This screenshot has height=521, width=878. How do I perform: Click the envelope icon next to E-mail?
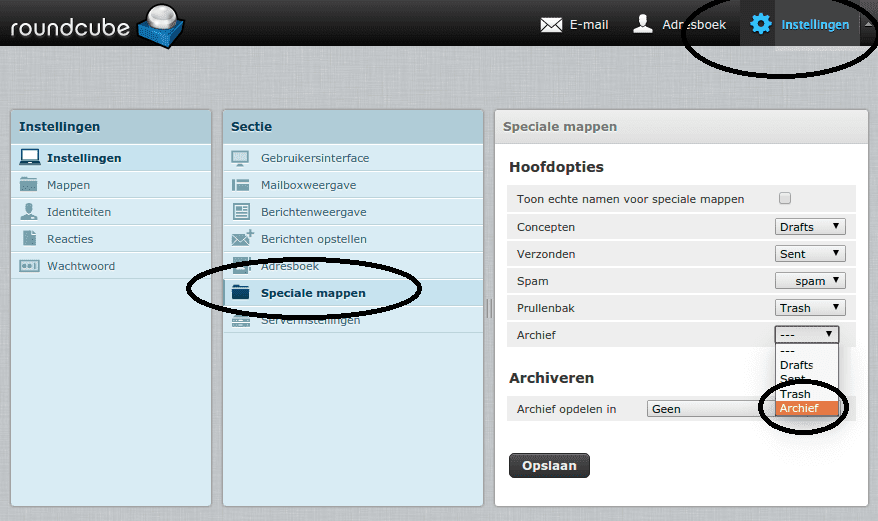point(551,24)
